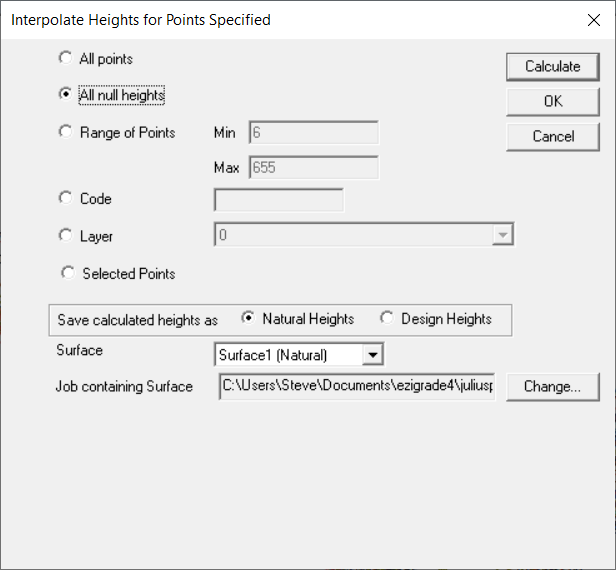616x570 pixels.
Task: Switch to Design Heights radio option
Action: 387,319
